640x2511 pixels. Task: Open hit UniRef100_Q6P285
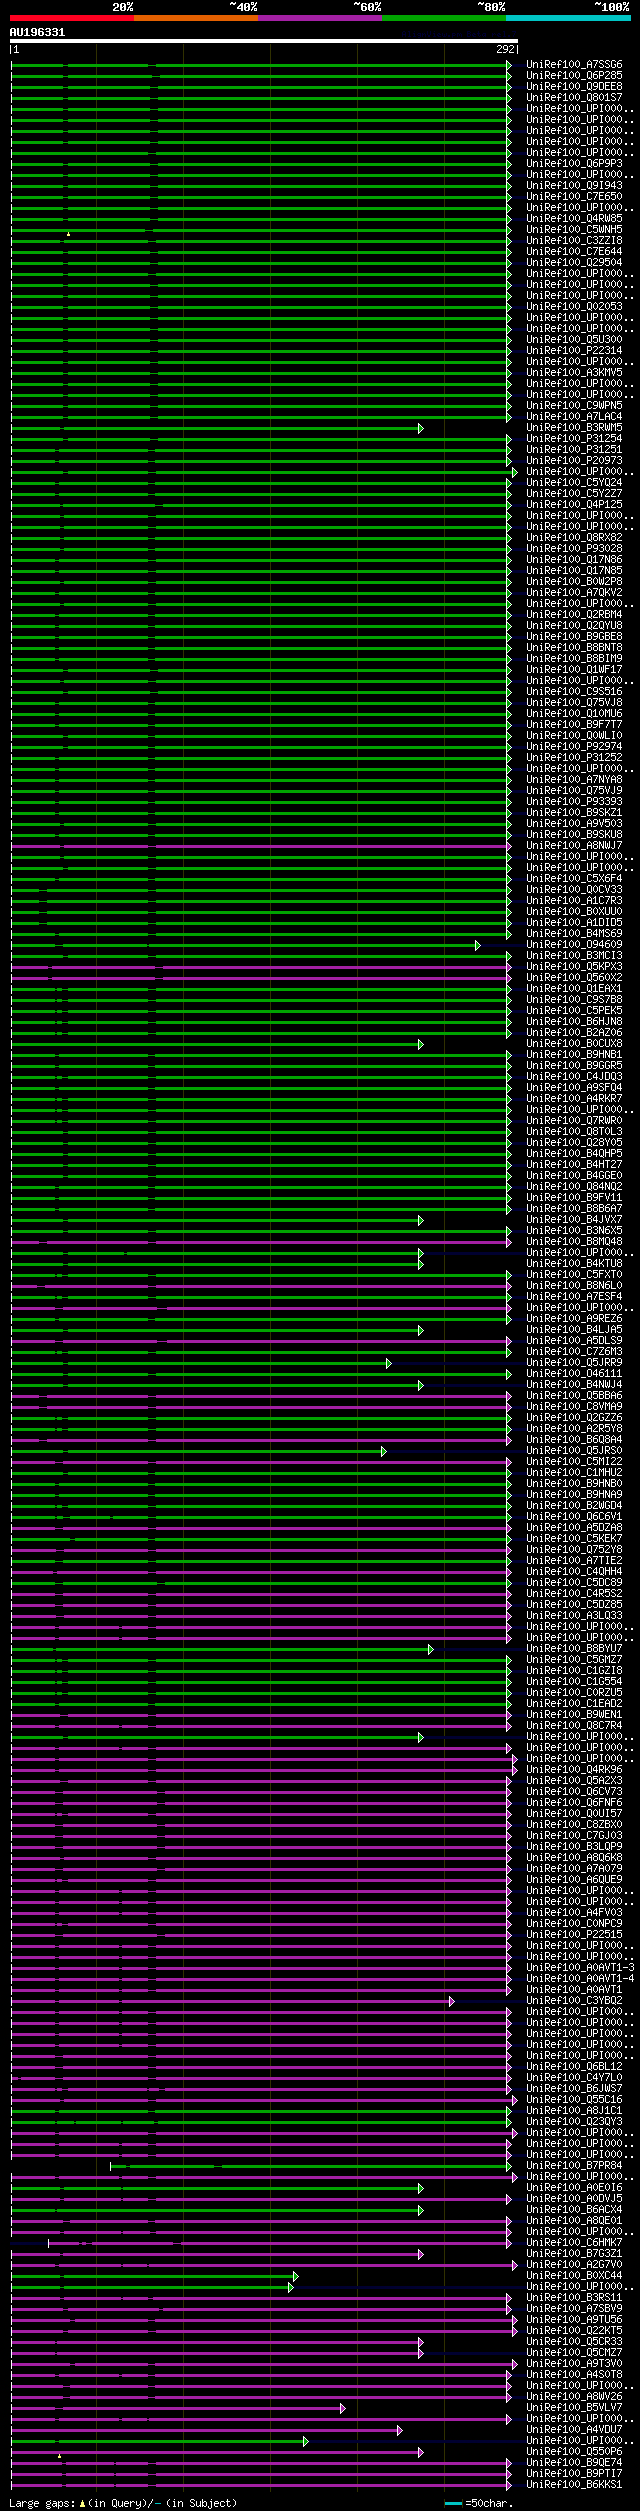[x=574, y=76]
